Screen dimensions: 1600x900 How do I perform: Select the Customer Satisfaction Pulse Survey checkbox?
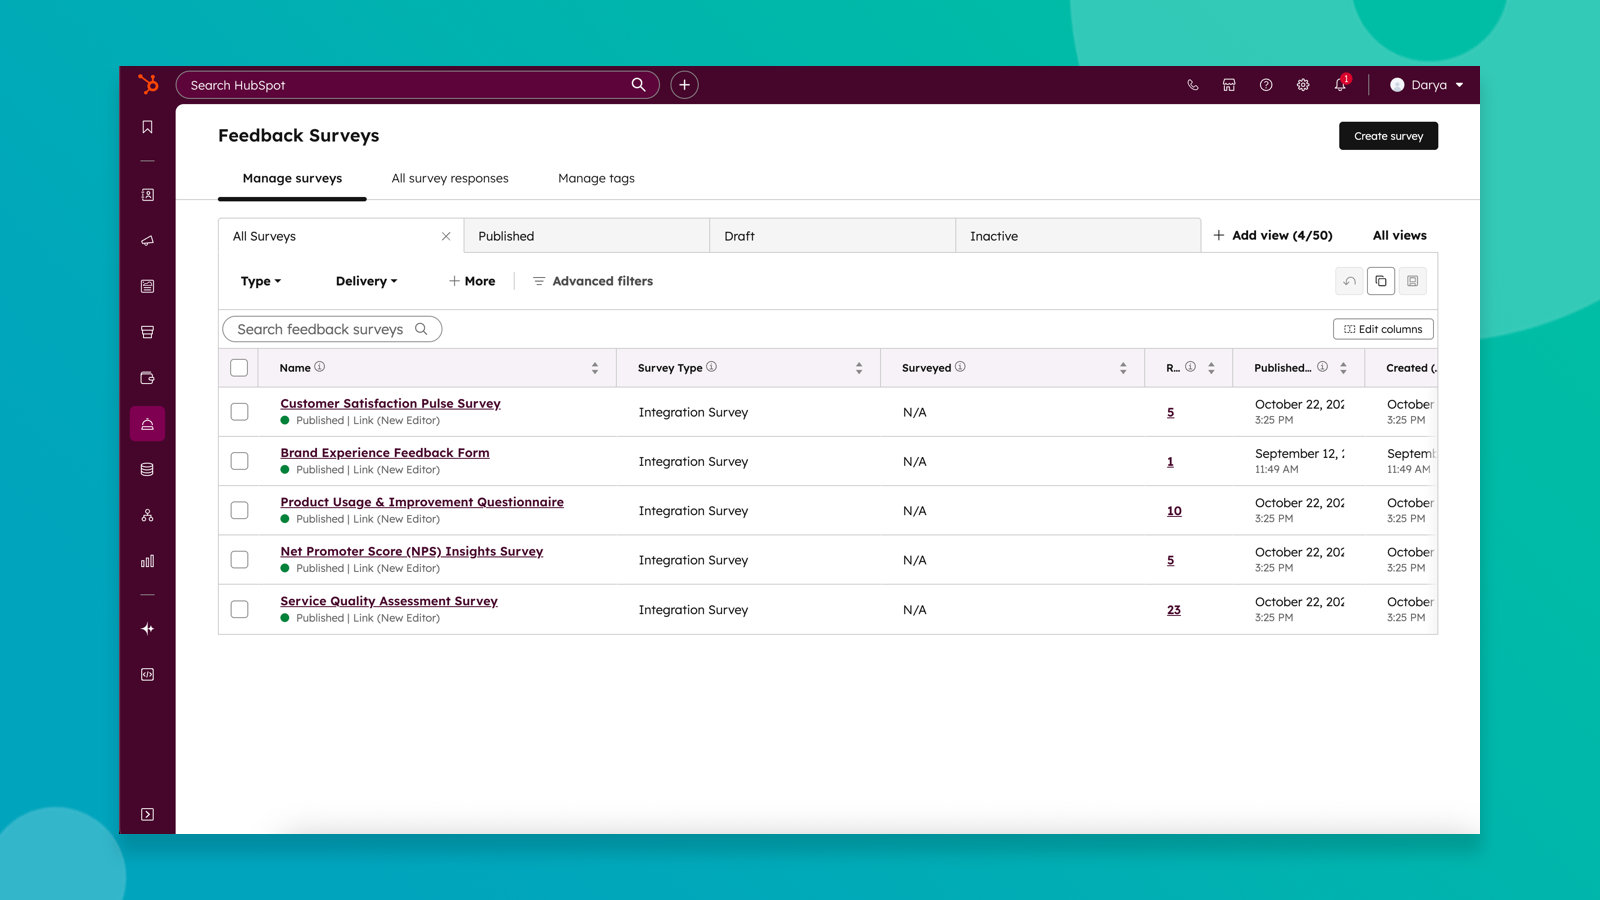[239, 412]
